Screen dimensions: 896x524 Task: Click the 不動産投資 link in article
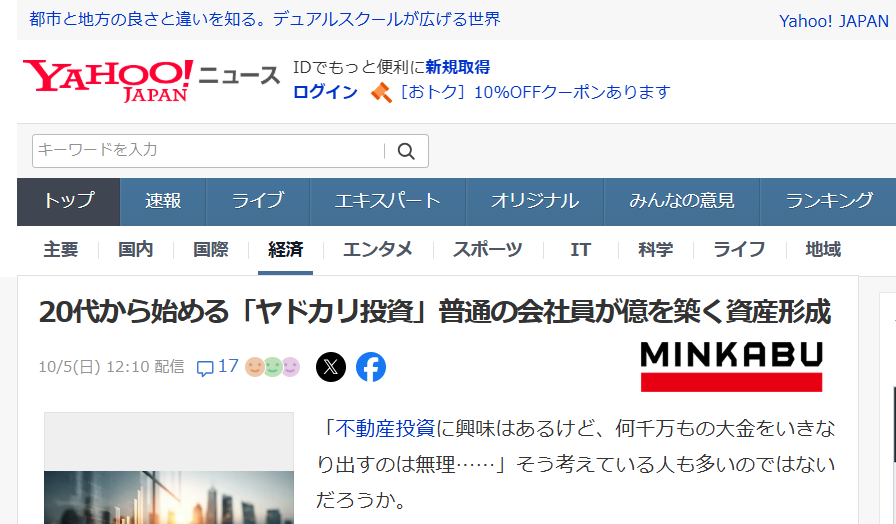coord(385,429)
